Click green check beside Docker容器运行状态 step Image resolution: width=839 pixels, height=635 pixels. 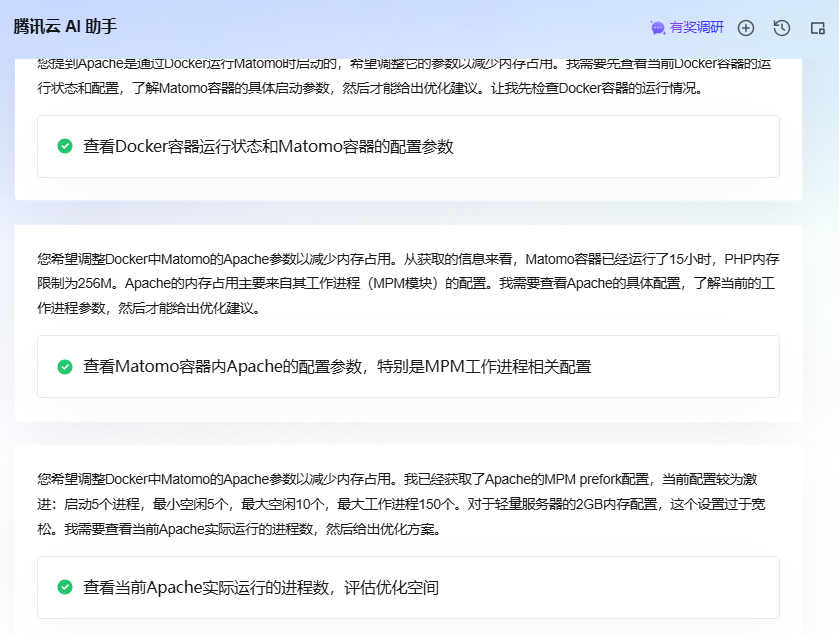[65, 146]
